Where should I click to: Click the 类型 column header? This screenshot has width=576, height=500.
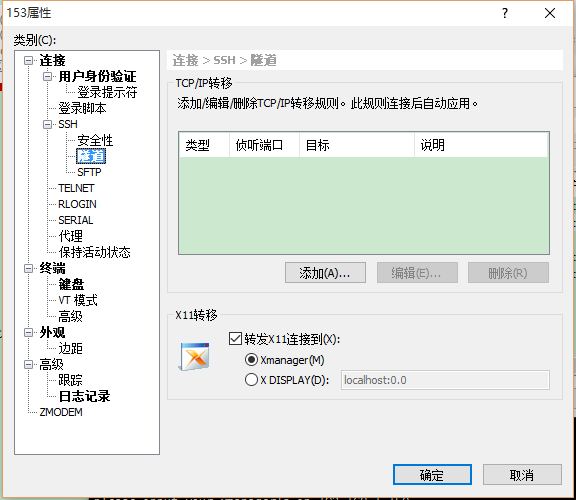click(205, 145)
